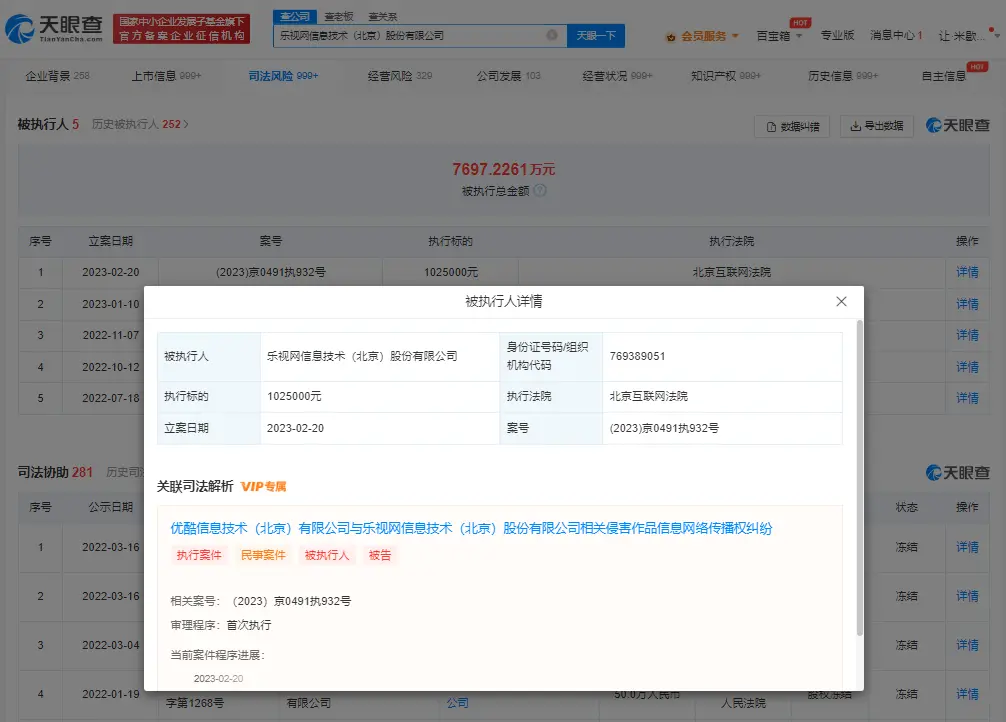Open the user account dropdown at top right
The width and height of the screenshot is (1006, 722).
968,36
